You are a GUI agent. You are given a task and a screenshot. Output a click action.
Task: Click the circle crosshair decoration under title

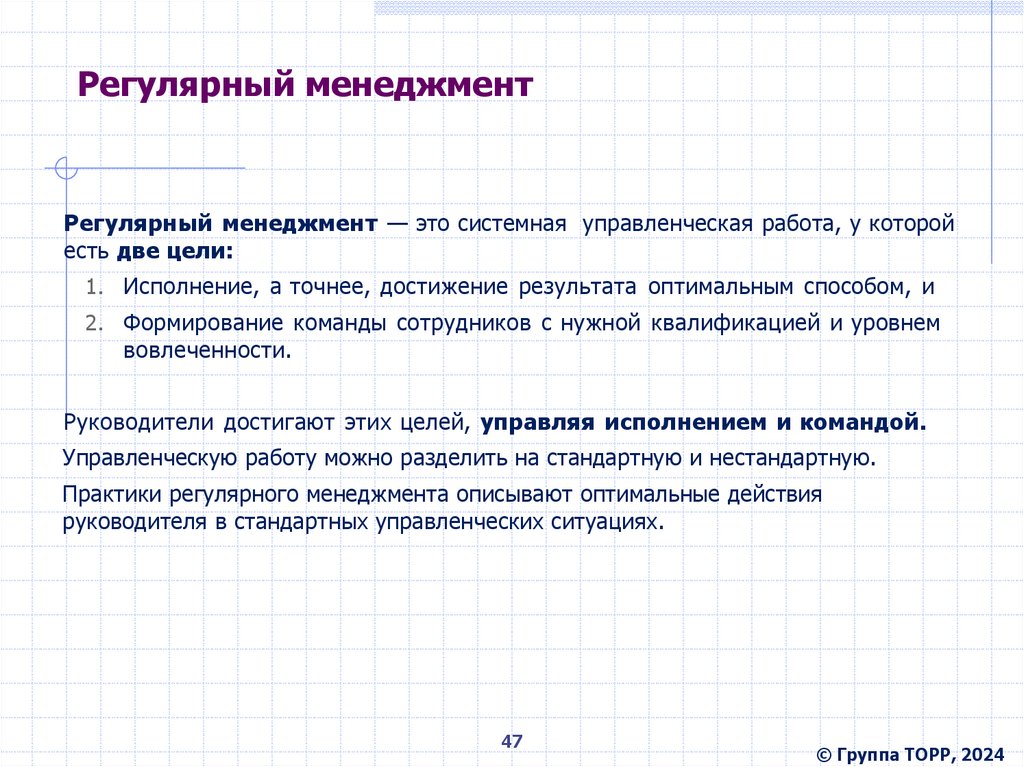pyautogui.click(x=66, y=168)
